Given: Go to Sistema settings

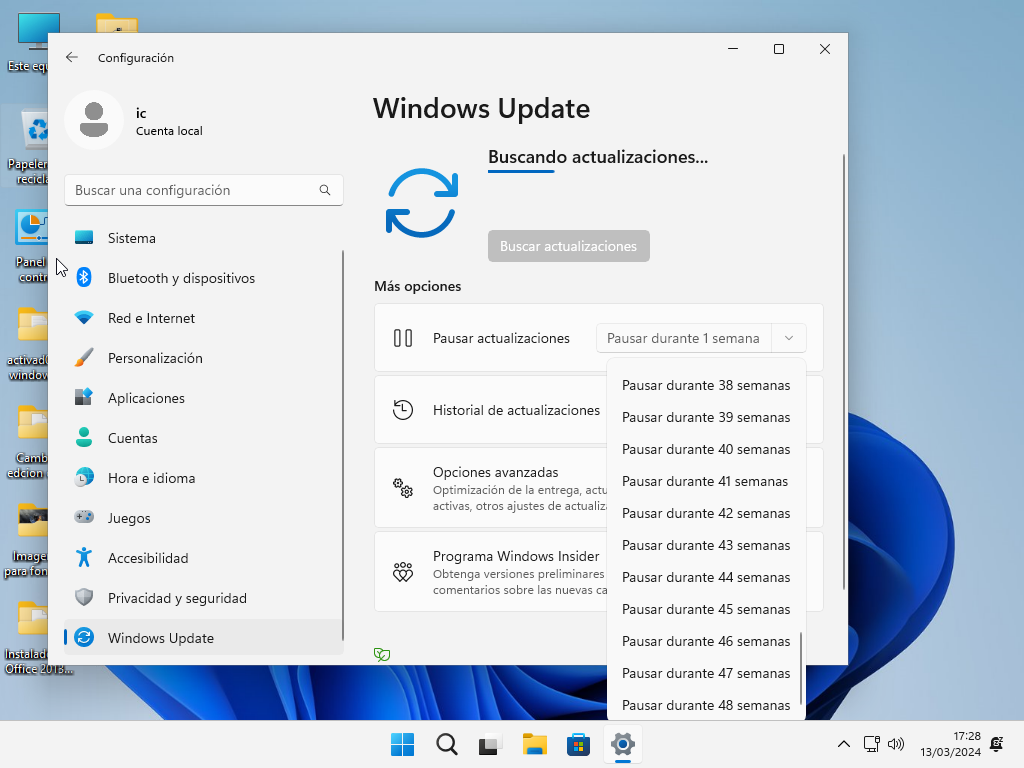Looking at the screenshot, I should pos(202,238).
